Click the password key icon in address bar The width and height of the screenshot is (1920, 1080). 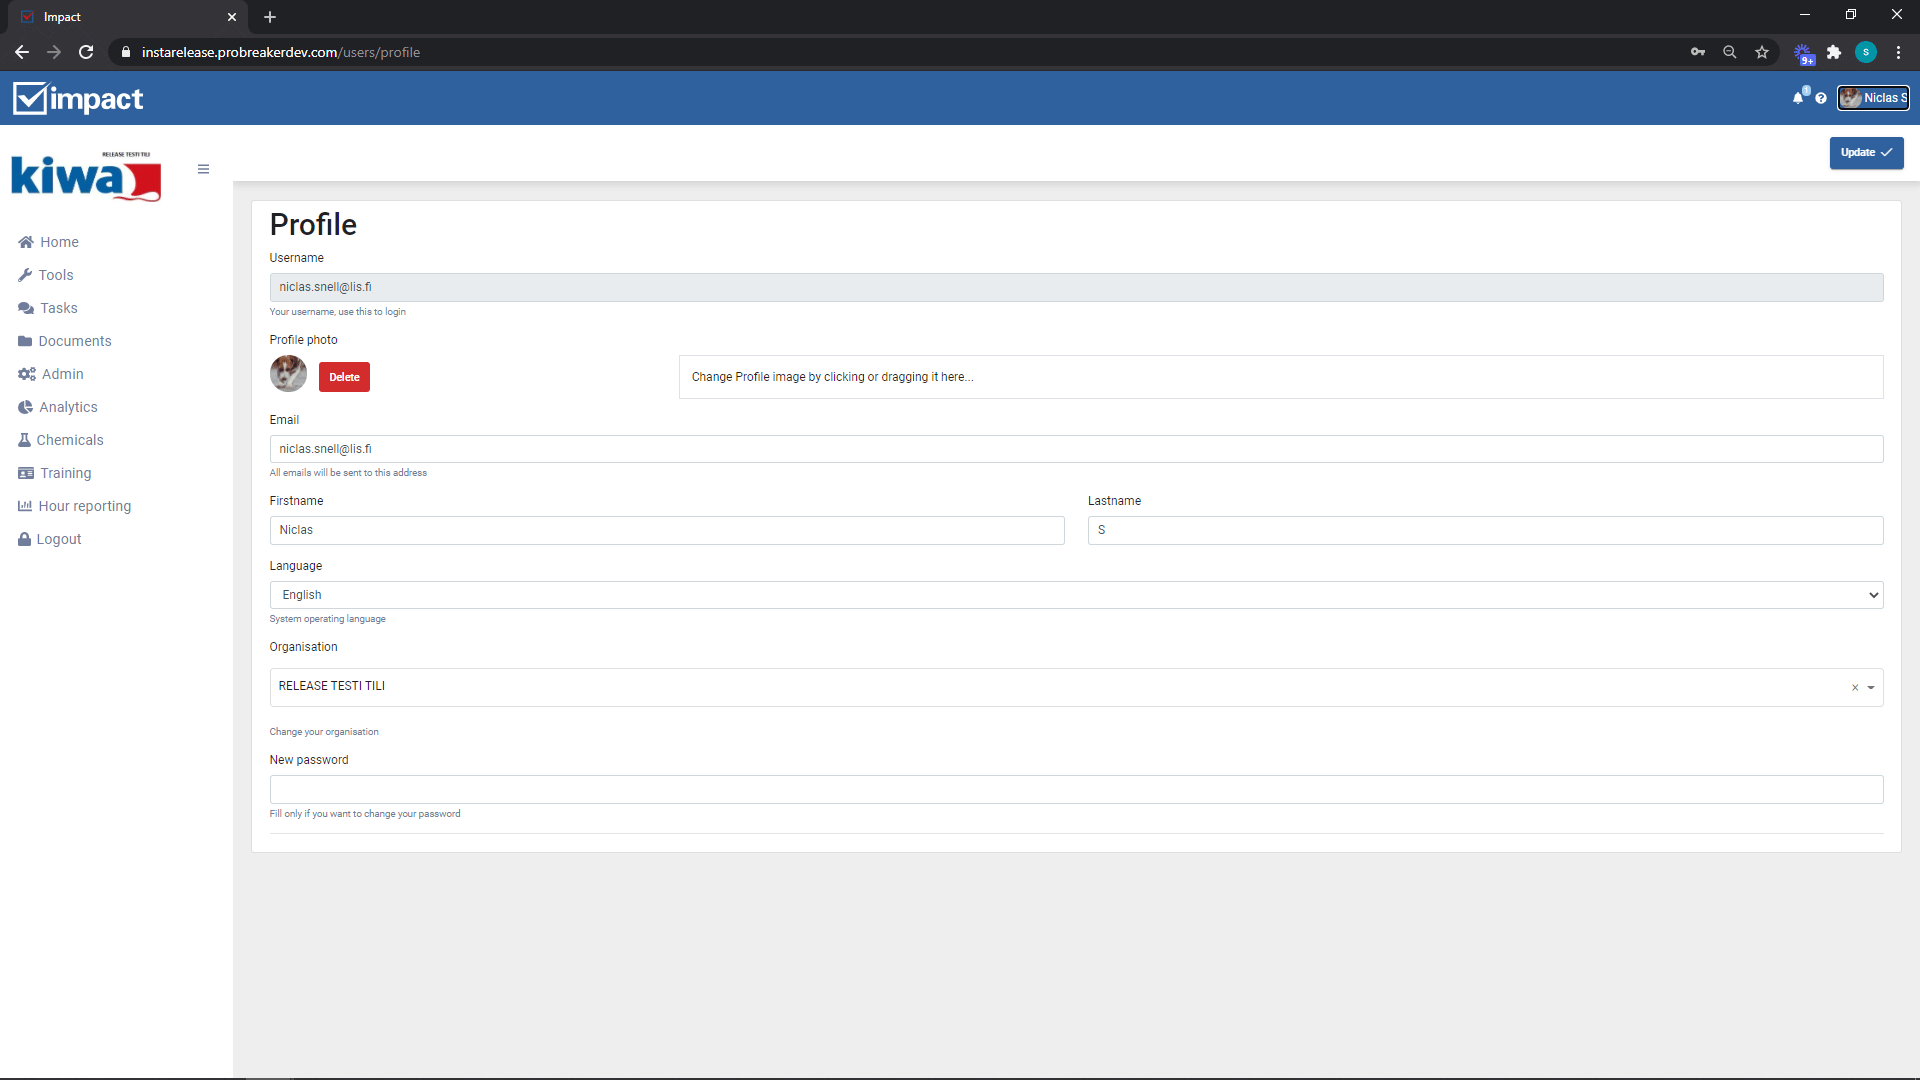click(x=1697, y=52)
